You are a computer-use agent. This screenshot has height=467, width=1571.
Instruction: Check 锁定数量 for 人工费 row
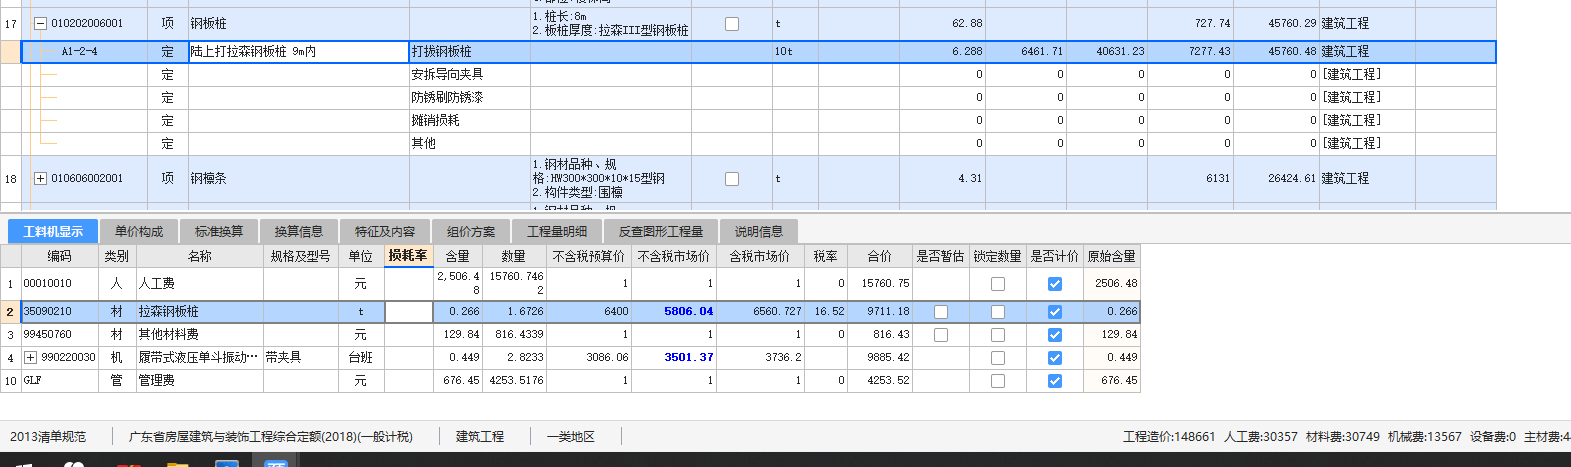998,284
